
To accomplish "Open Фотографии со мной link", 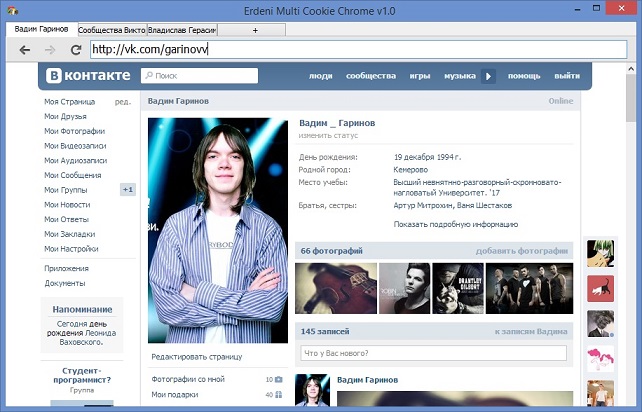I will tap(188, 380).
